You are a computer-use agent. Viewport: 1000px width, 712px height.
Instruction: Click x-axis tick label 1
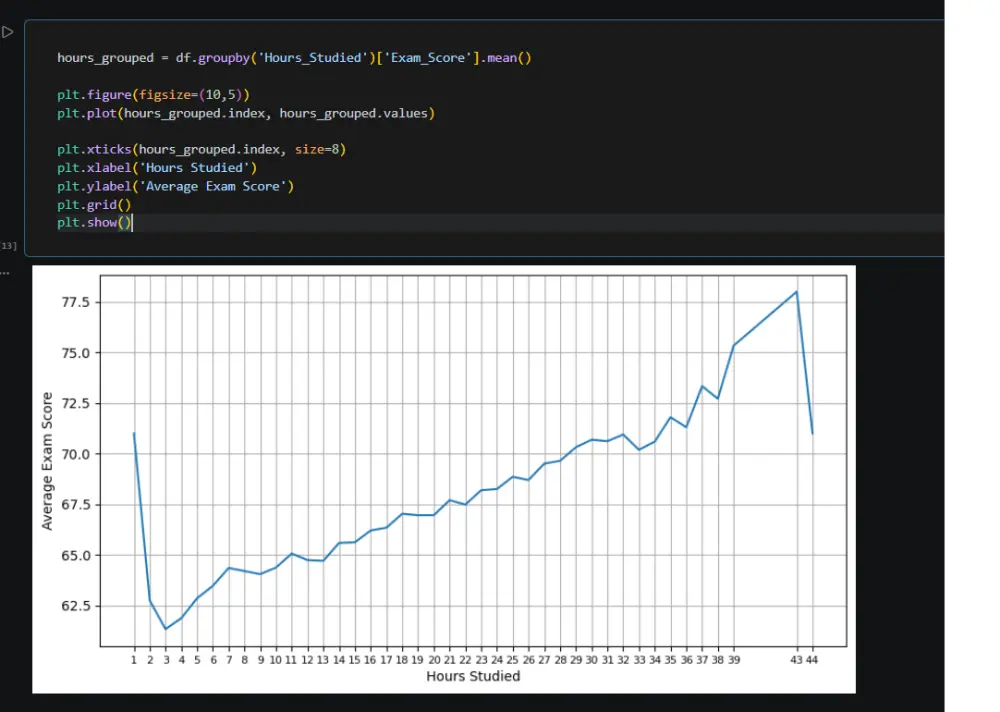[134, 660]
